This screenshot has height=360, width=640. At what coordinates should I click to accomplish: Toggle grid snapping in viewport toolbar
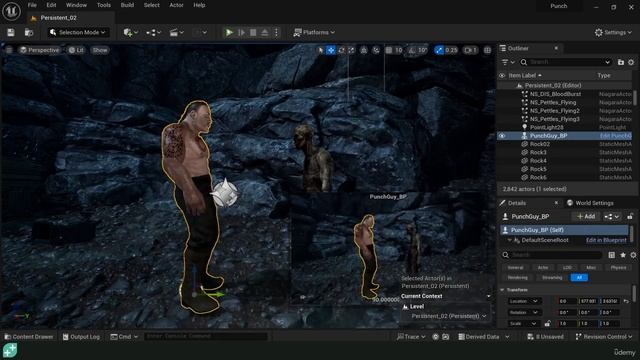click(389, 50)
